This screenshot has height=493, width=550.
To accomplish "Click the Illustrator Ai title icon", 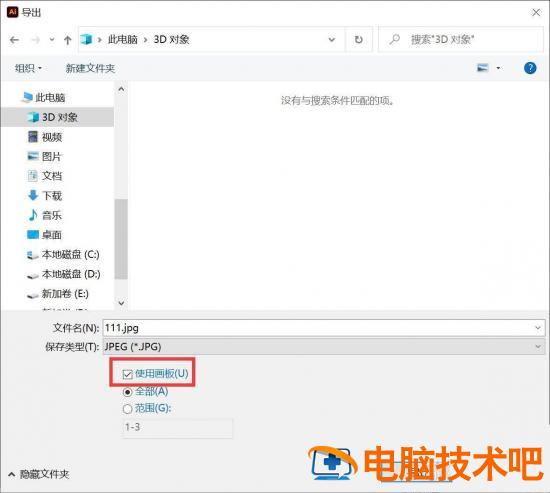I will 13,12.
